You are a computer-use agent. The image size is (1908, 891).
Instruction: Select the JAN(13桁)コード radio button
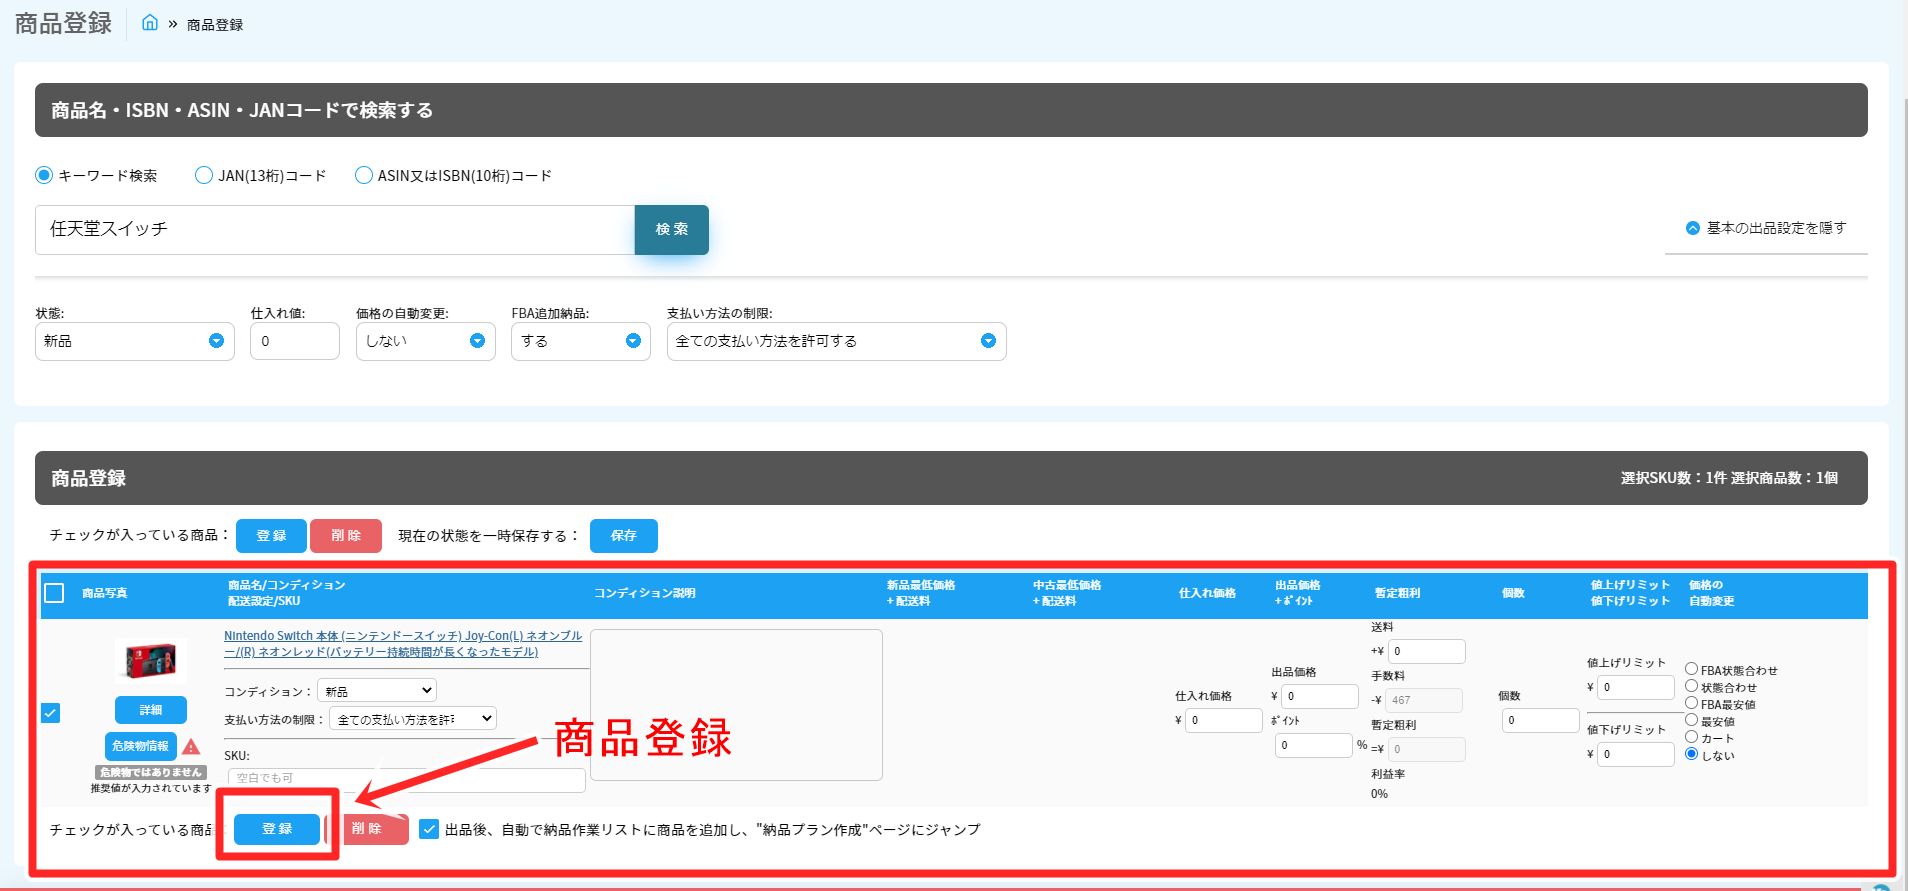(x=204, y=175)
